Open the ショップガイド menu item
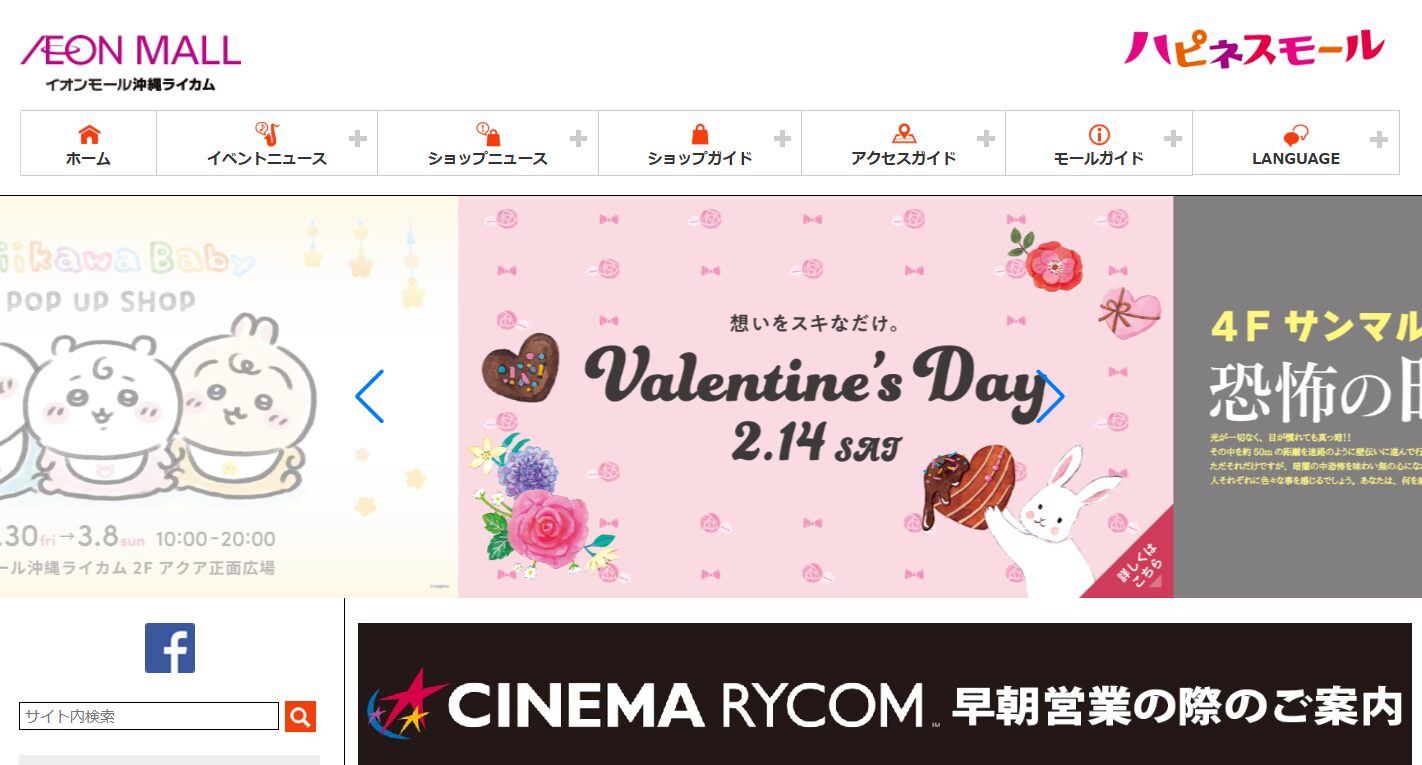 700,158
